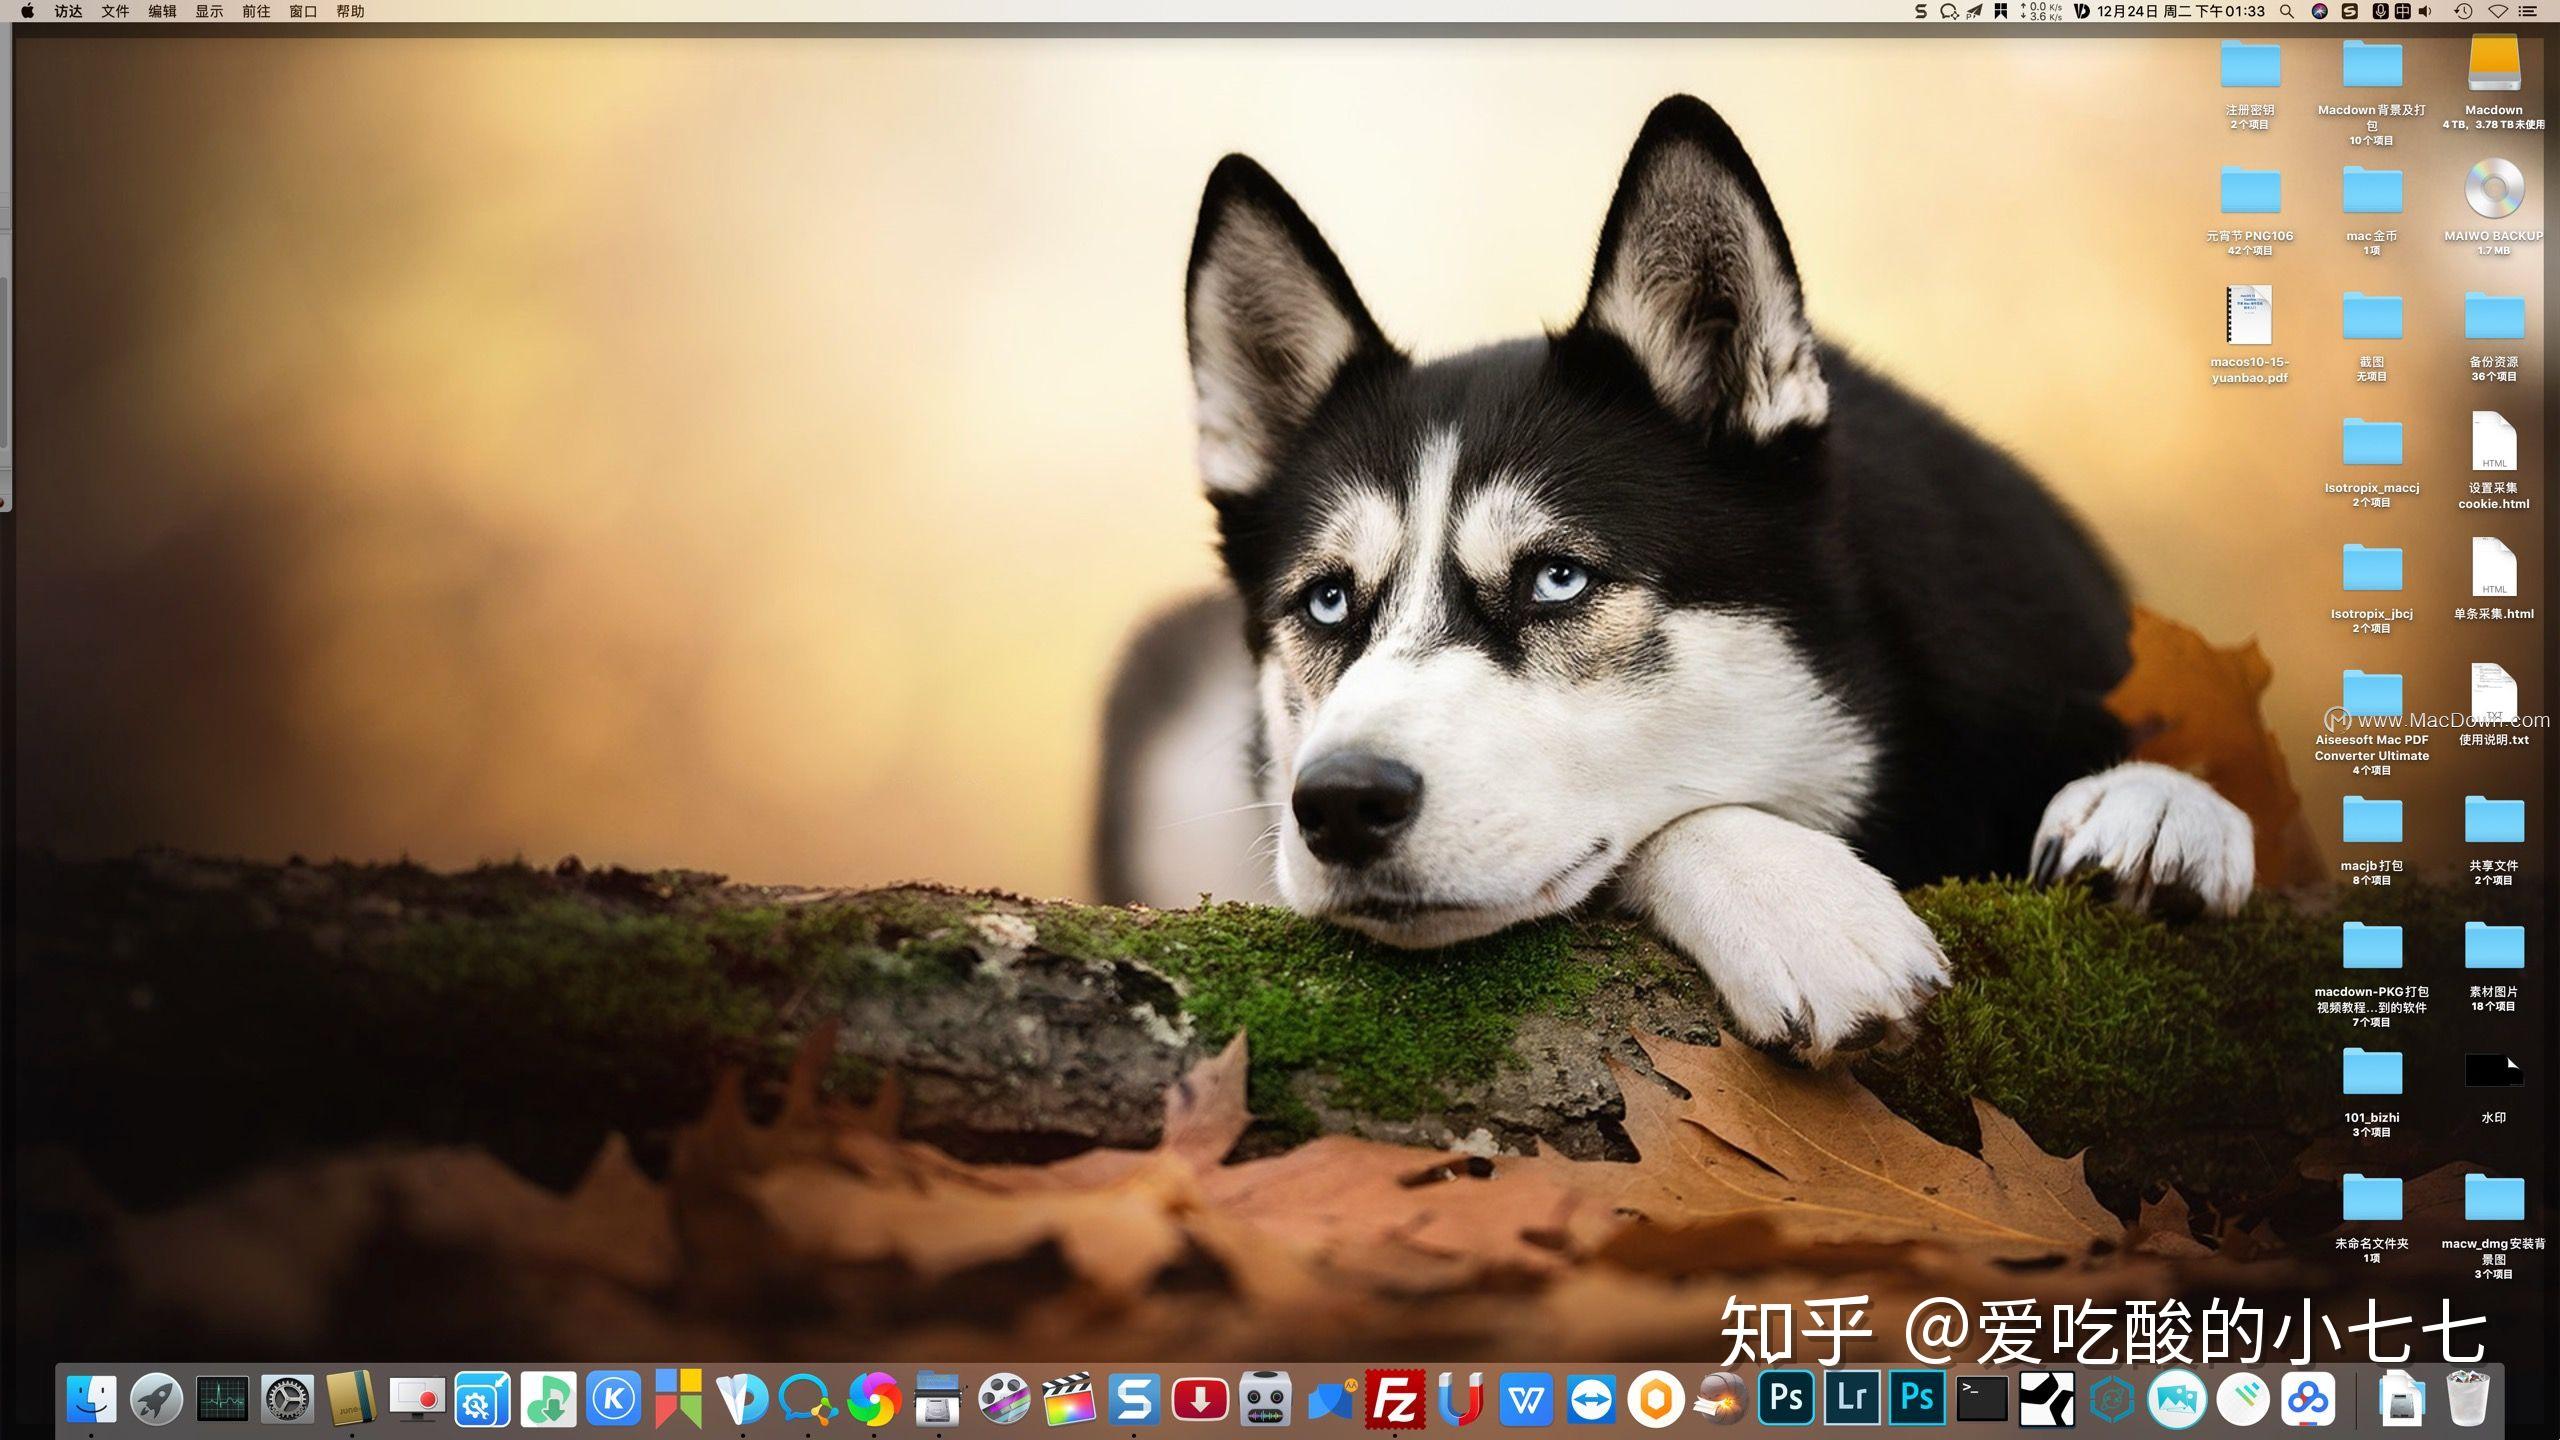Launch Lightroom from the Dock
Screen dimensions: 2560x1440
pyautogui.click(x=1851, y=1399)
